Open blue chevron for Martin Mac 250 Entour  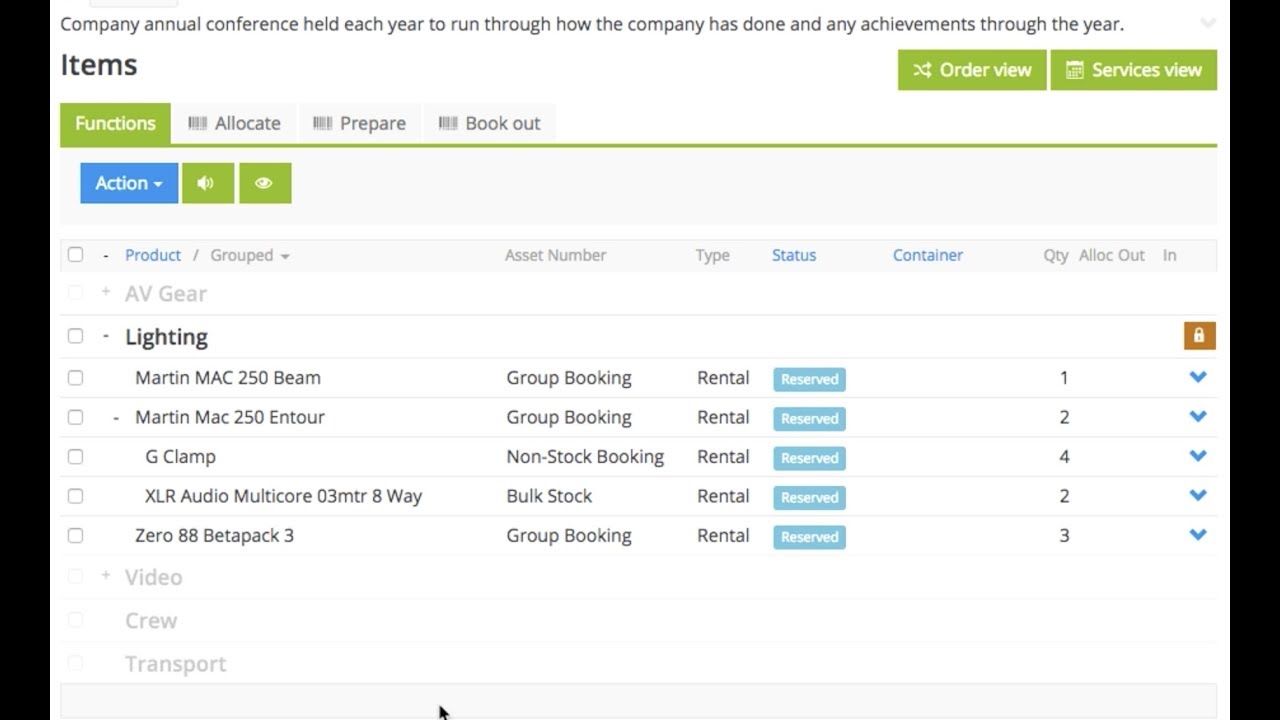pos(1198,417)
